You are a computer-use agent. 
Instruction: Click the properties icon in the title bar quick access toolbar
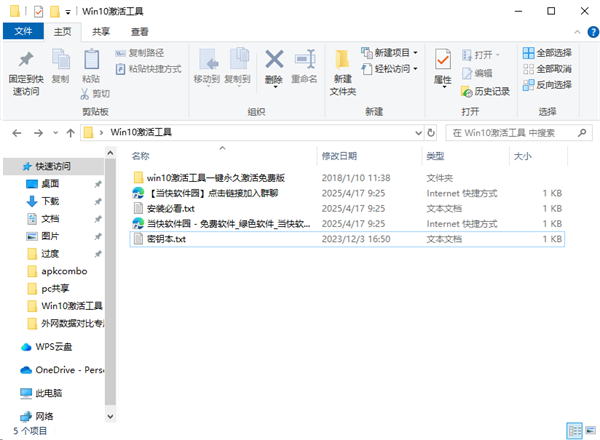[38, 11]
